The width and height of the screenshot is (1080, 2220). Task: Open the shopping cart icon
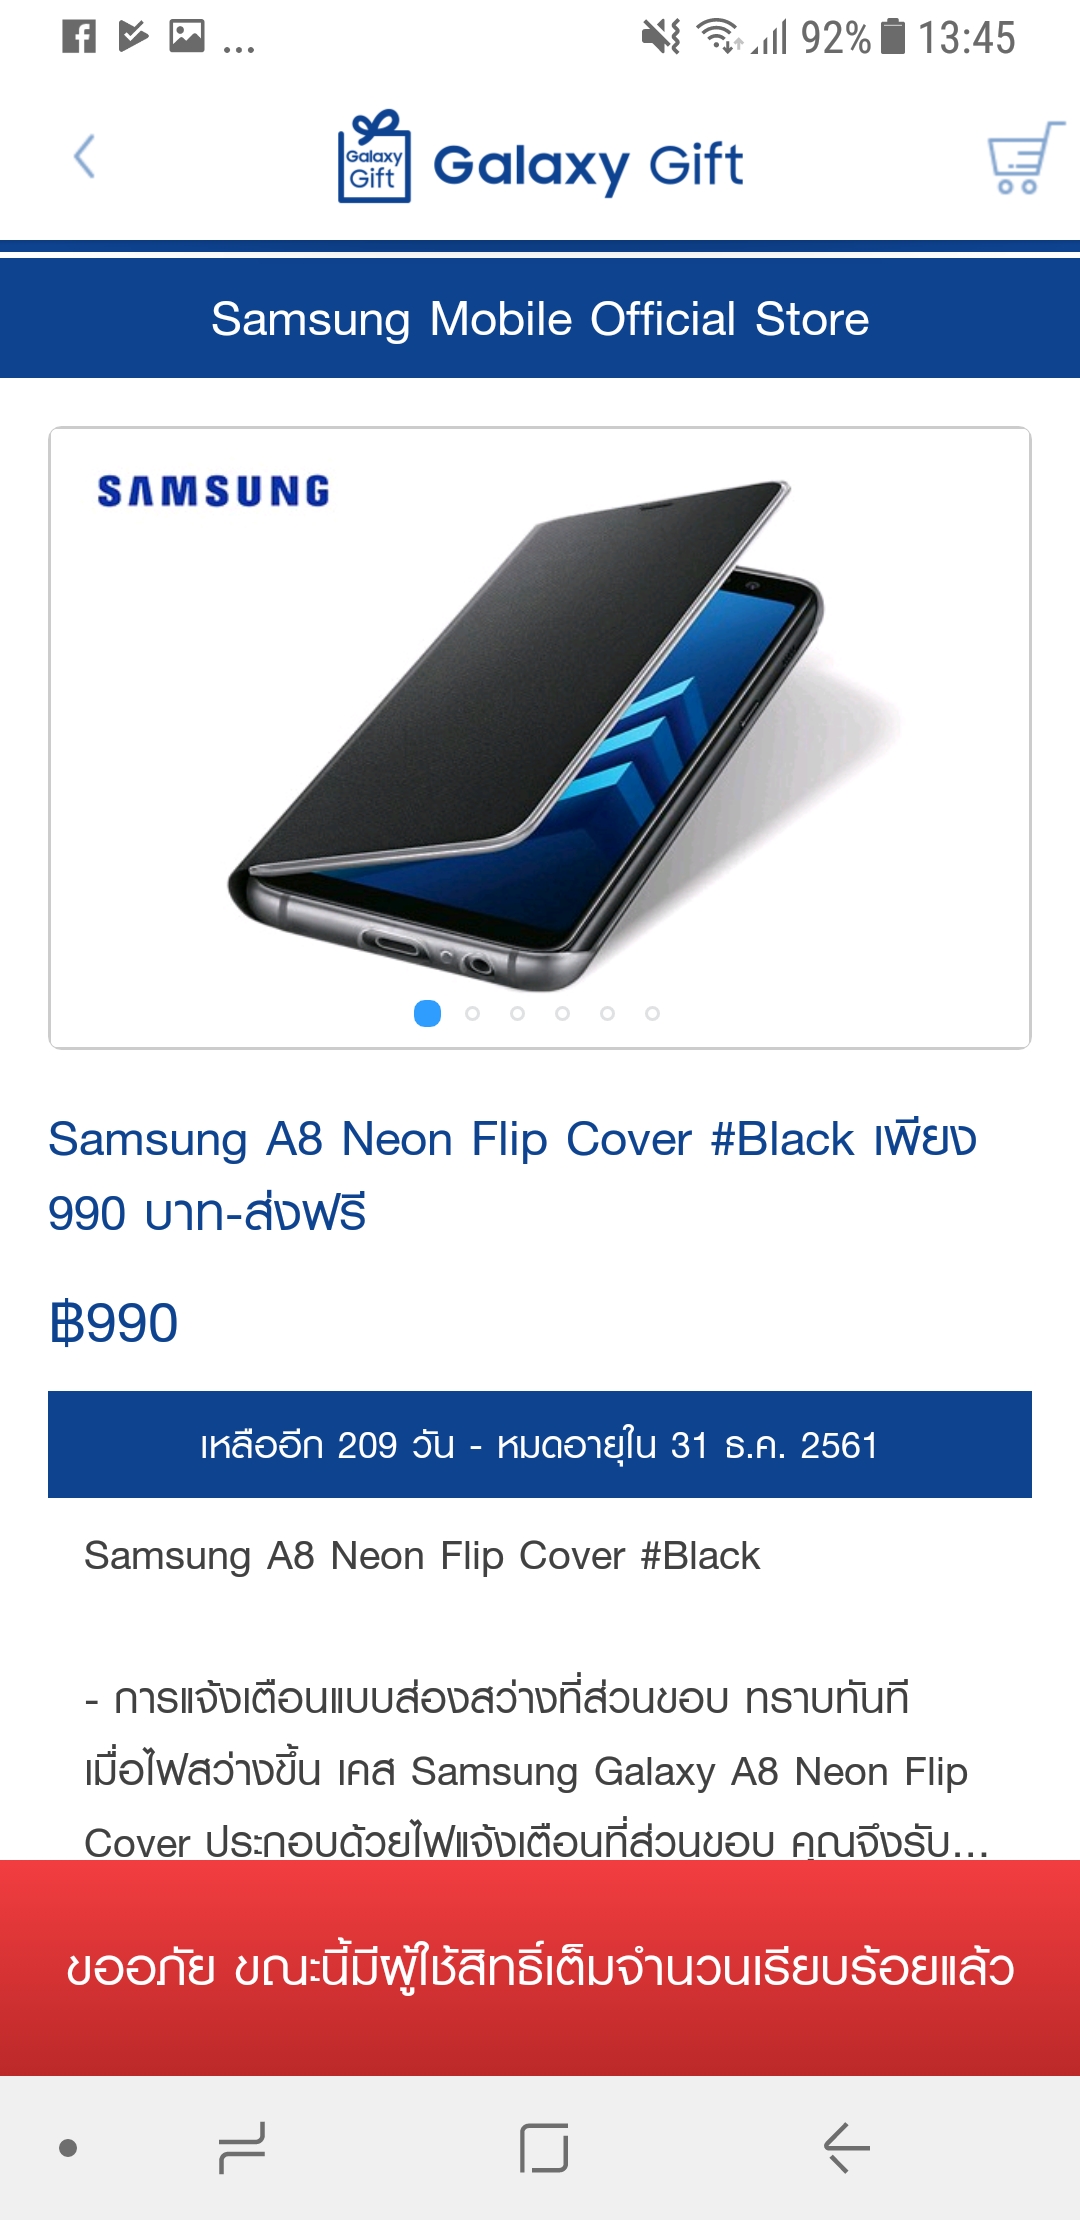click(x=1025, y=158)
